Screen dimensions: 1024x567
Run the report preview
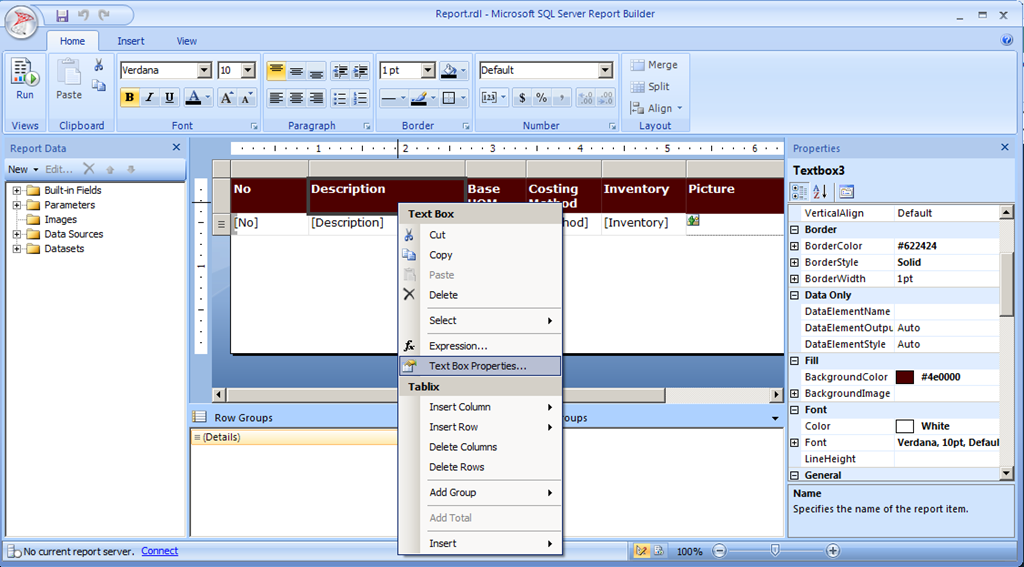(25, 79)
